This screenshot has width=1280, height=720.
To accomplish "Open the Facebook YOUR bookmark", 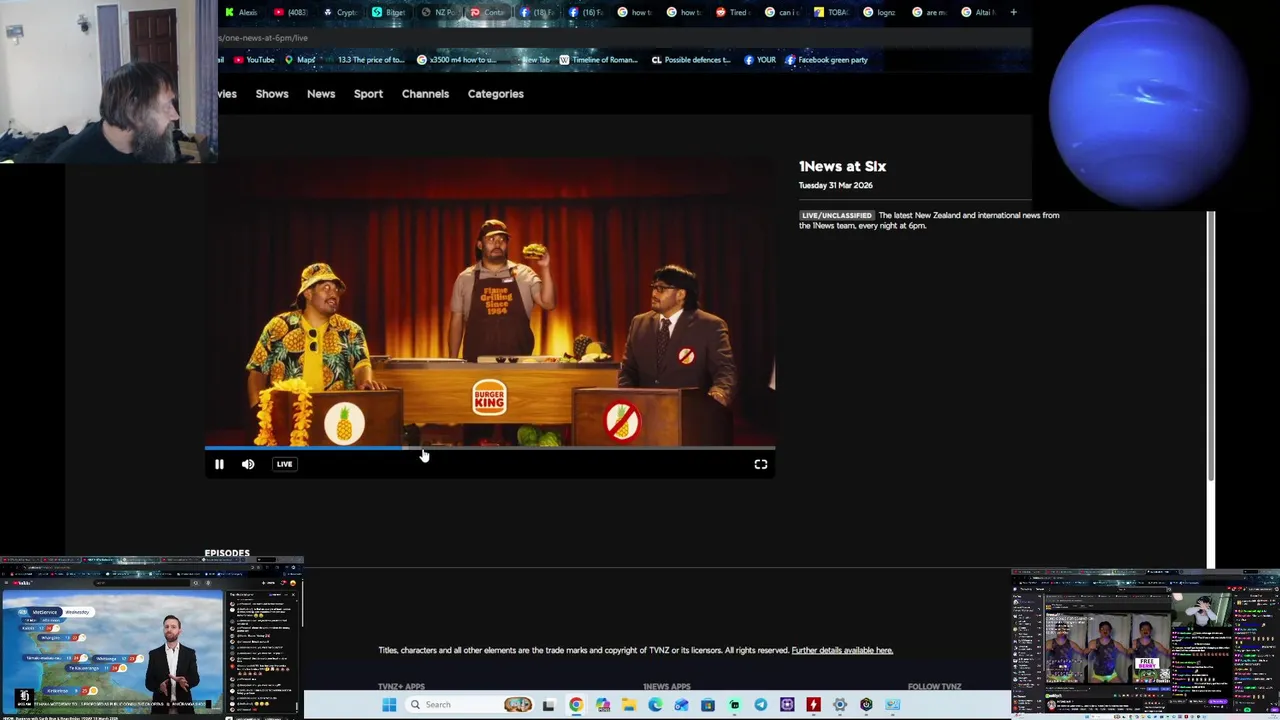I will [x=760, y=60].
